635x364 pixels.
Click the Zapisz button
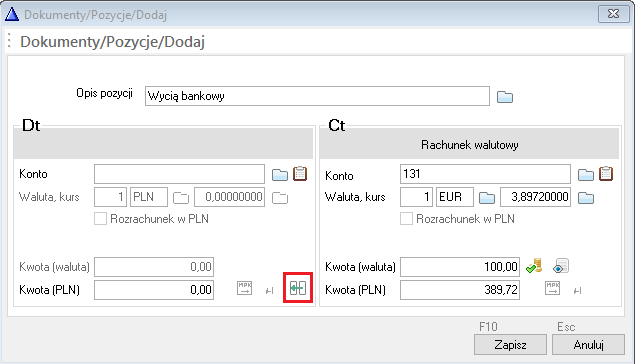click(x=510, y=345)
